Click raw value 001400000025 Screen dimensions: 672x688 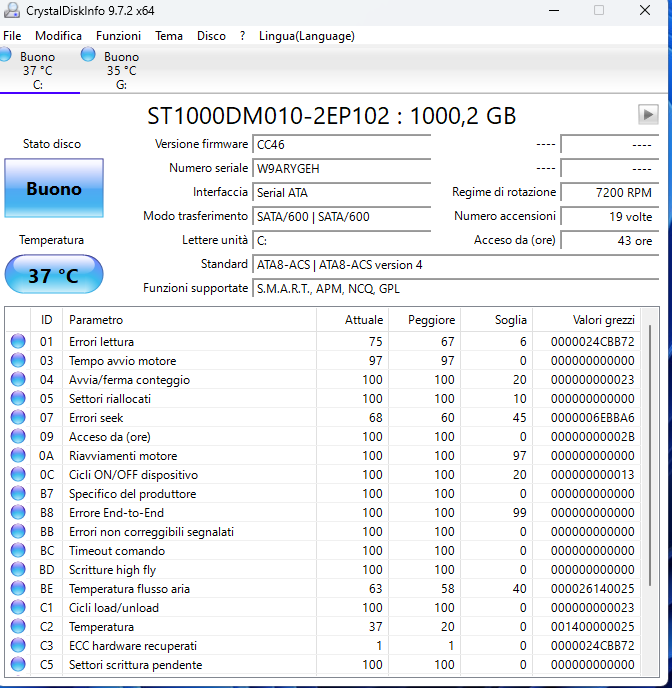593,627
